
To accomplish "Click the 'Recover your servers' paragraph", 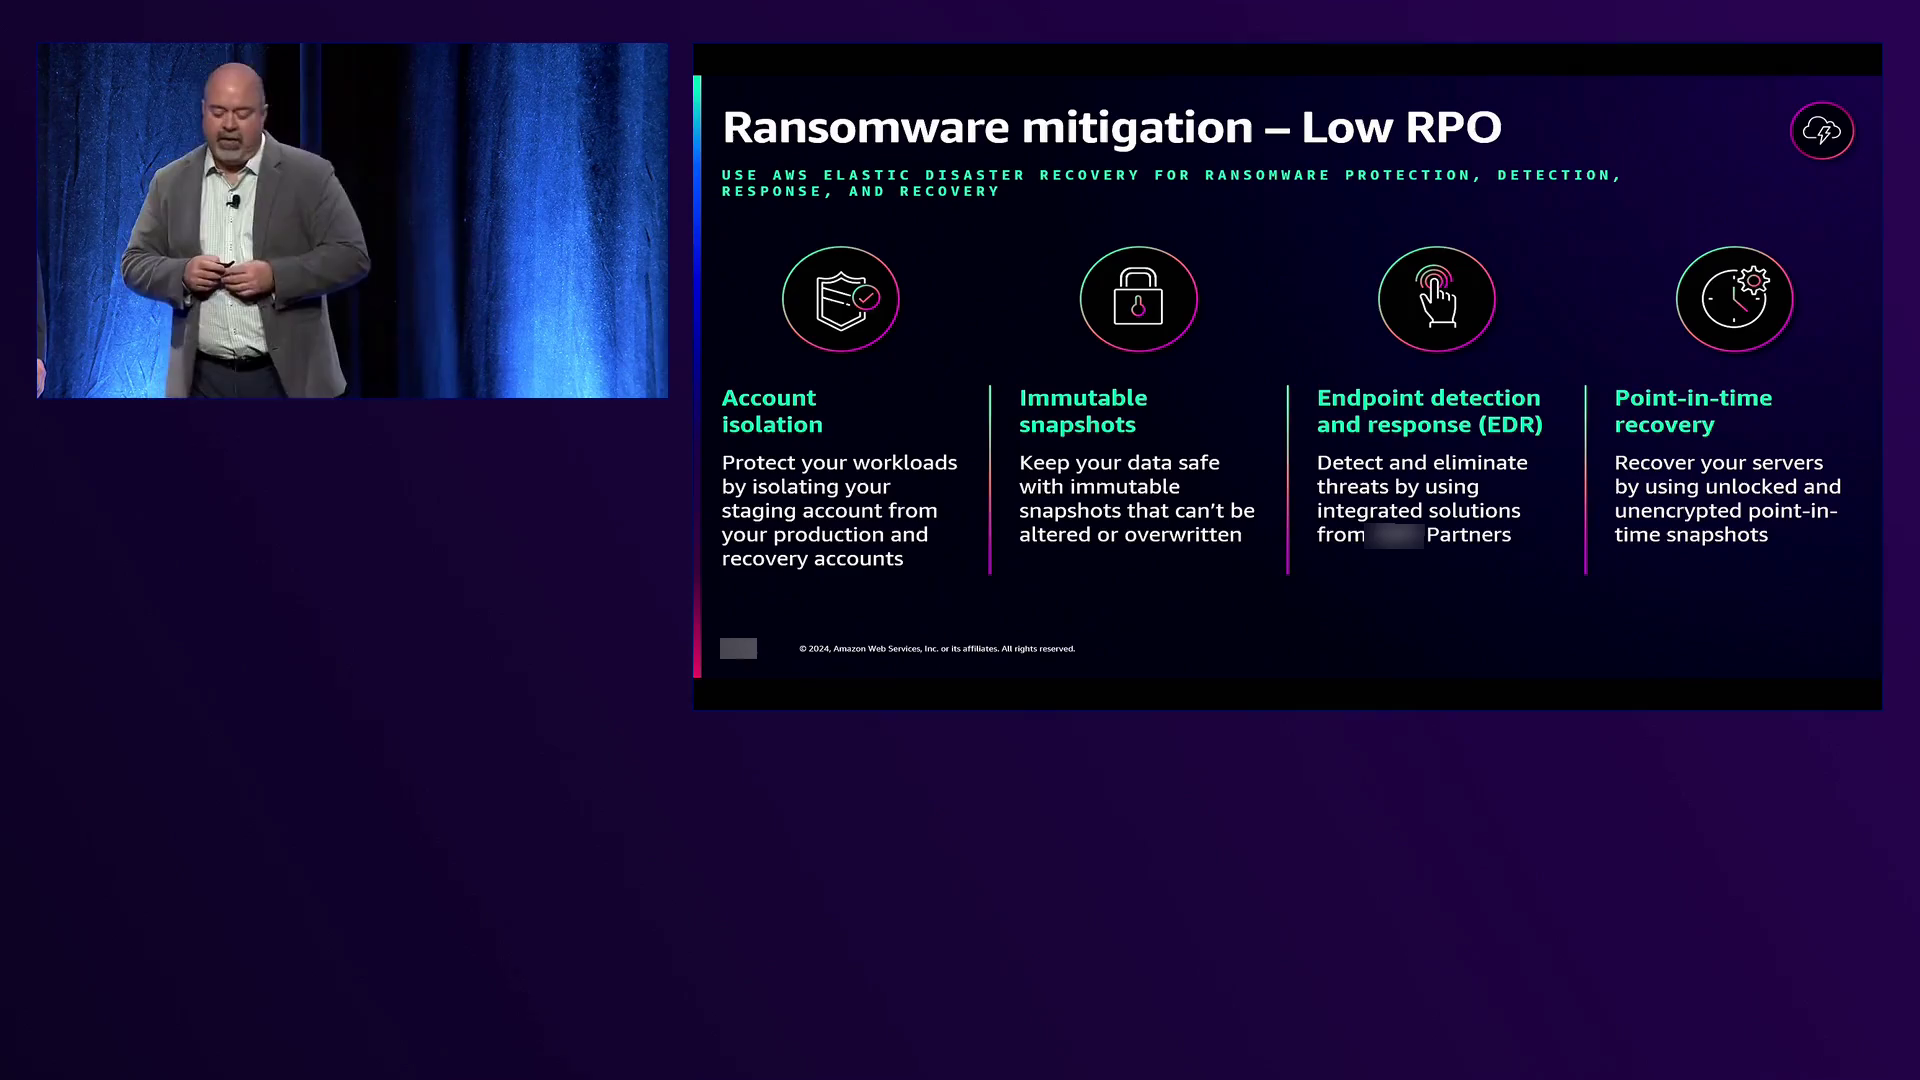I will coord(1727,498).
